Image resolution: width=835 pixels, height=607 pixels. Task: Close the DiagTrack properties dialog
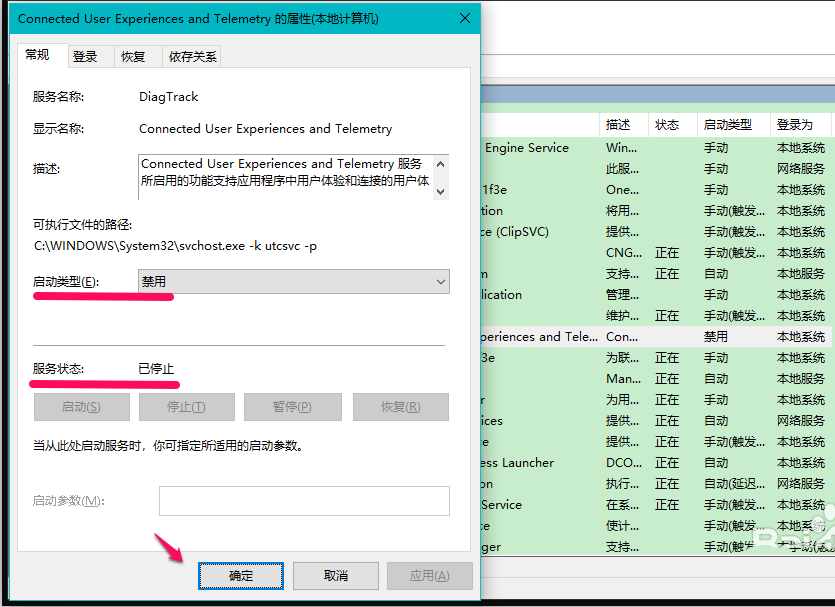click(465, 18)
